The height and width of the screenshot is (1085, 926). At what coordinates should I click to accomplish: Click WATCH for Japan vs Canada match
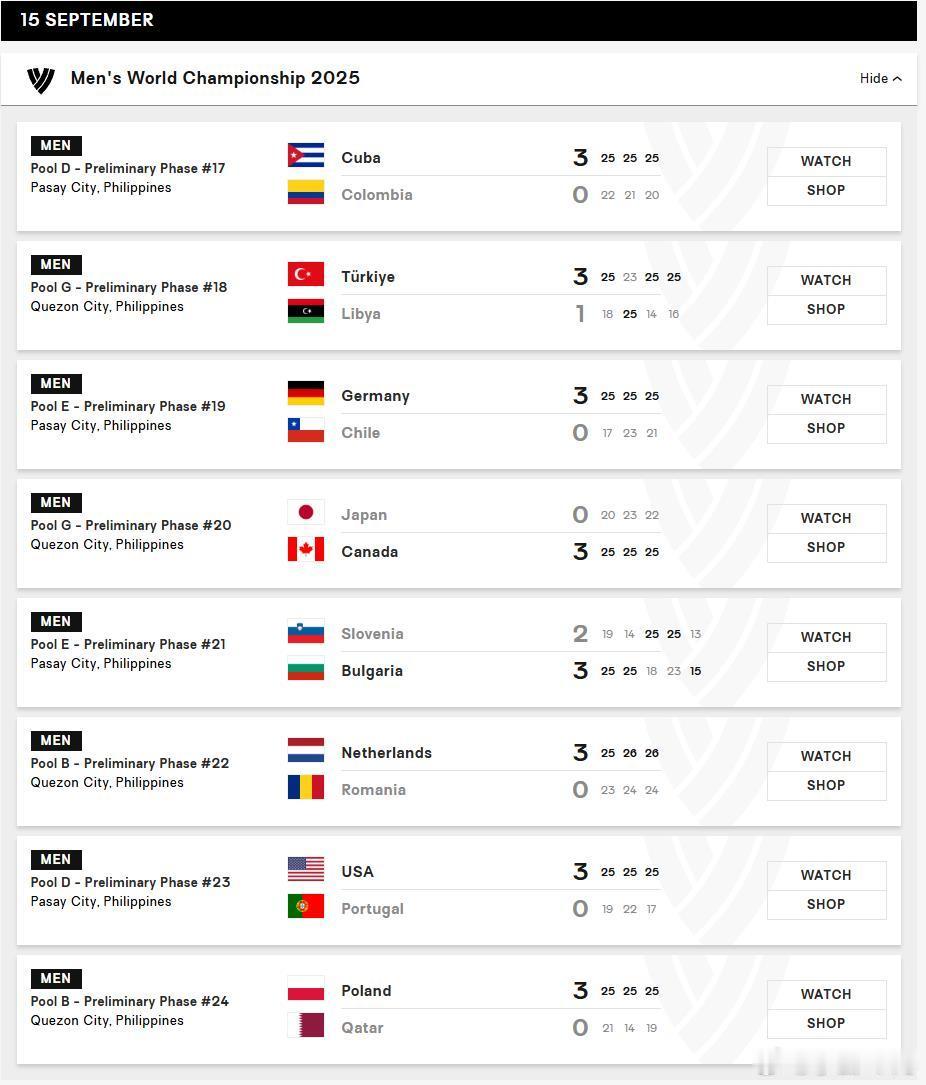(x=826, y=518)
